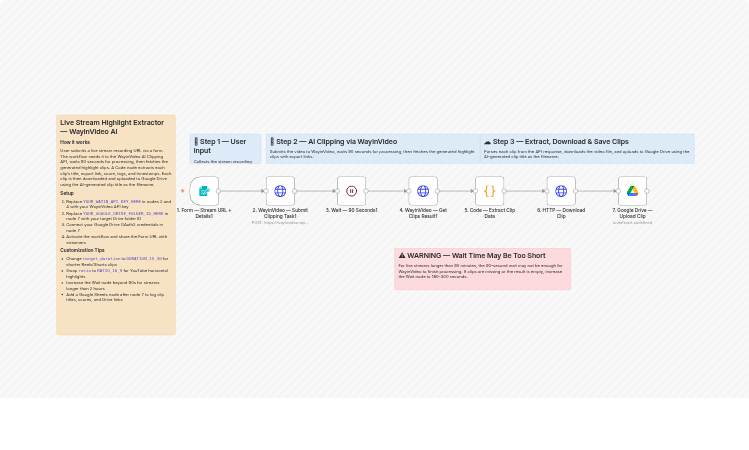The height and width of the screenshot is (450, 749).
Task: Click the 'Customization Tips' heading
Action: point(82,250)
